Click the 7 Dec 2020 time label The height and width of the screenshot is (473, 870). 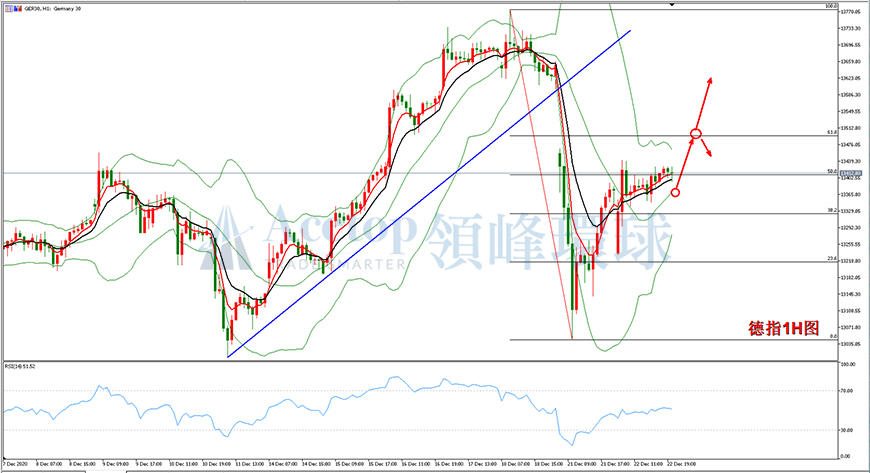16,464
